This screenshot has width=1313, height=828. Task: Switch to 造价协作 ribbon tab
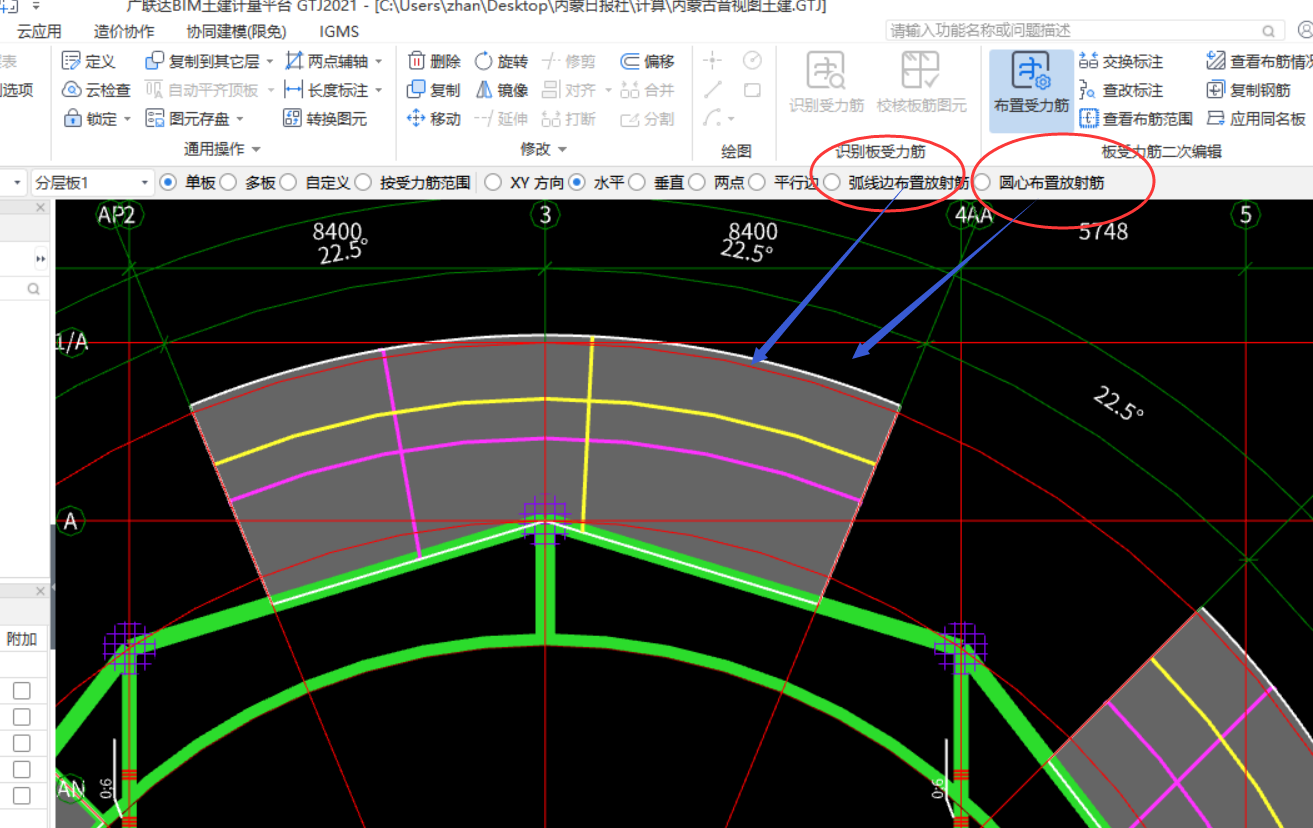point(124,31)
